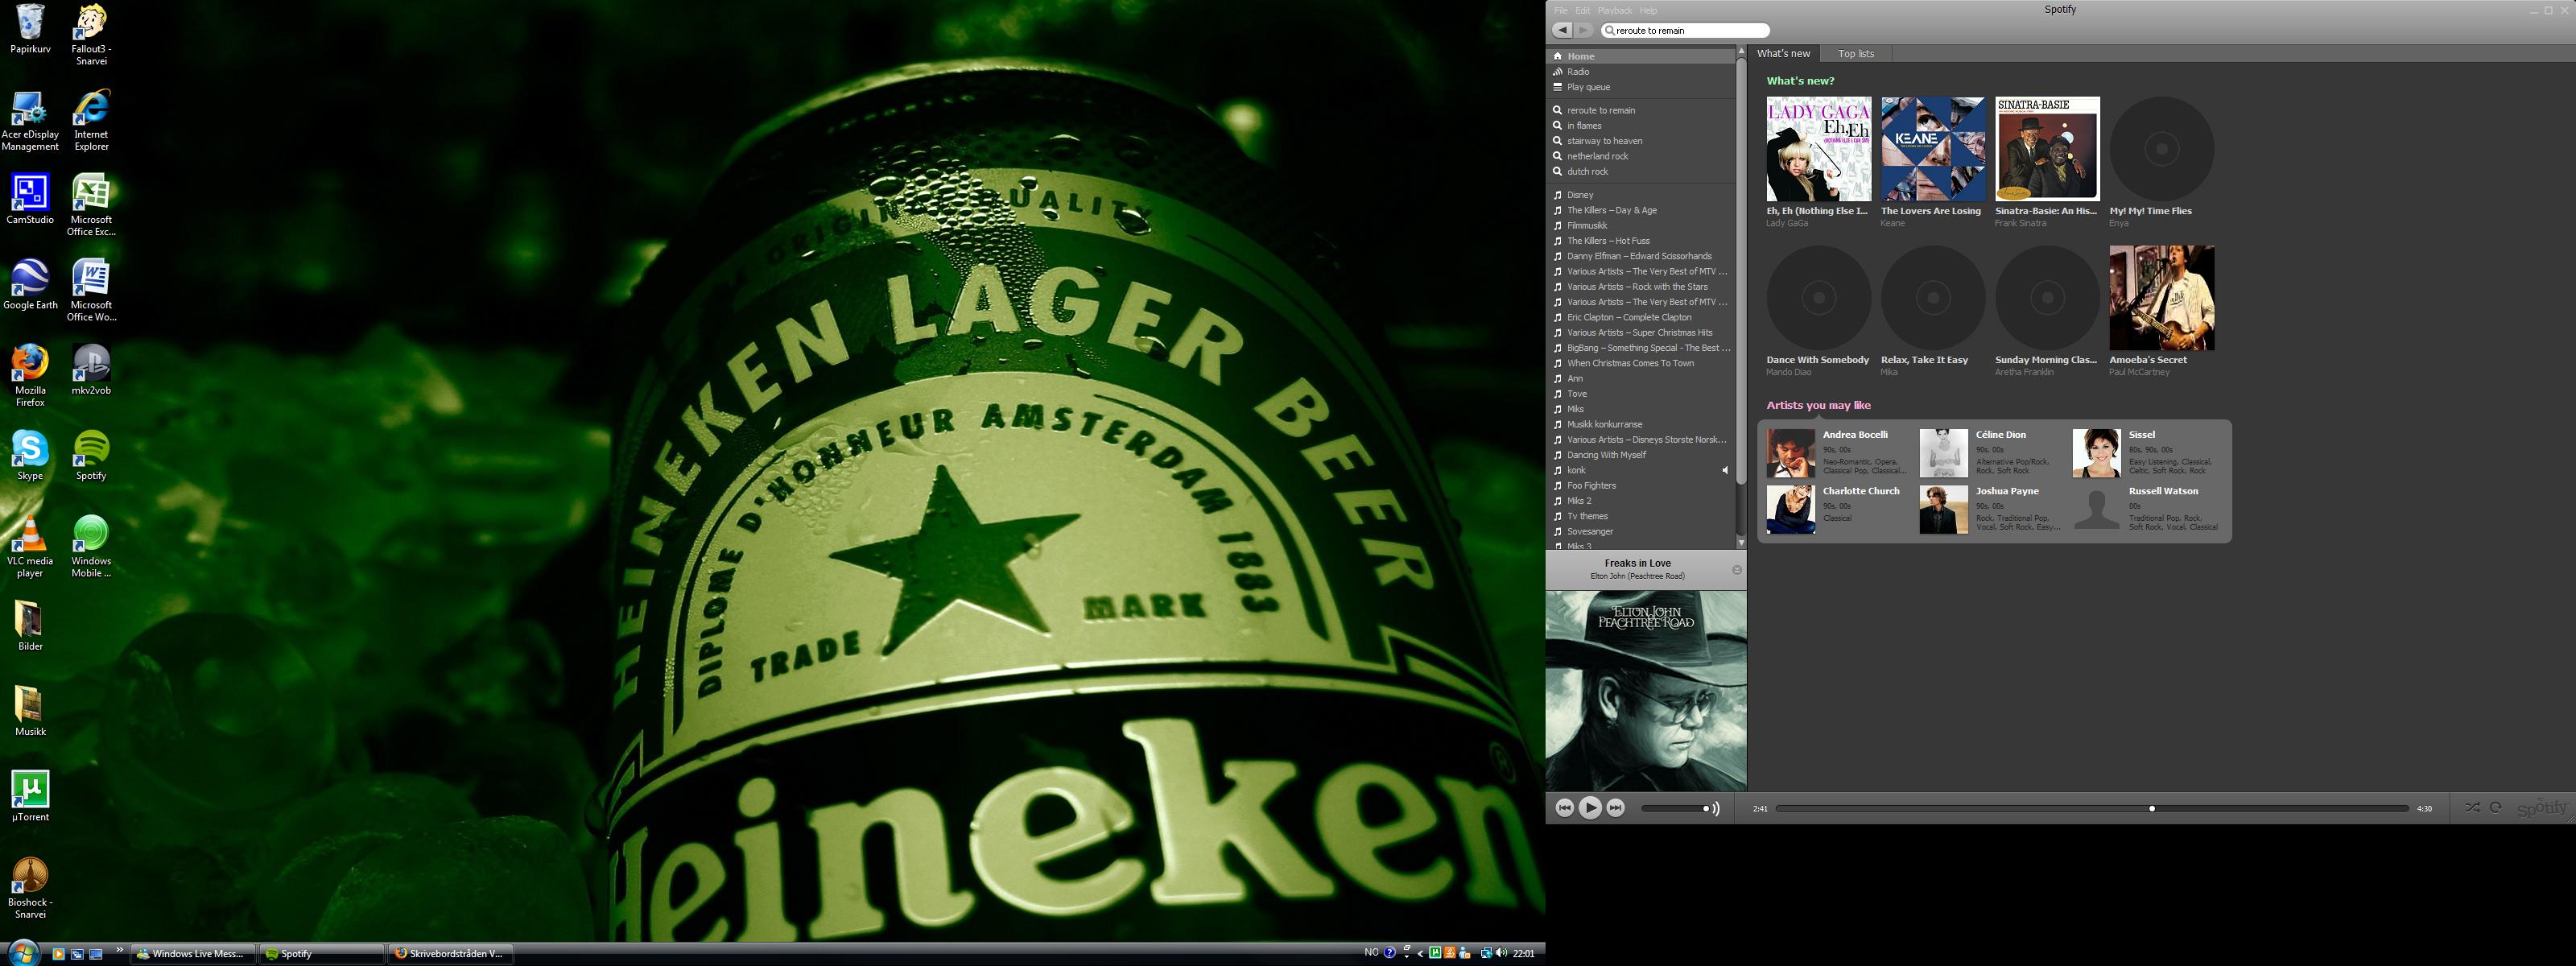Open the Joshua Payne artist link

pos(2007,491)
